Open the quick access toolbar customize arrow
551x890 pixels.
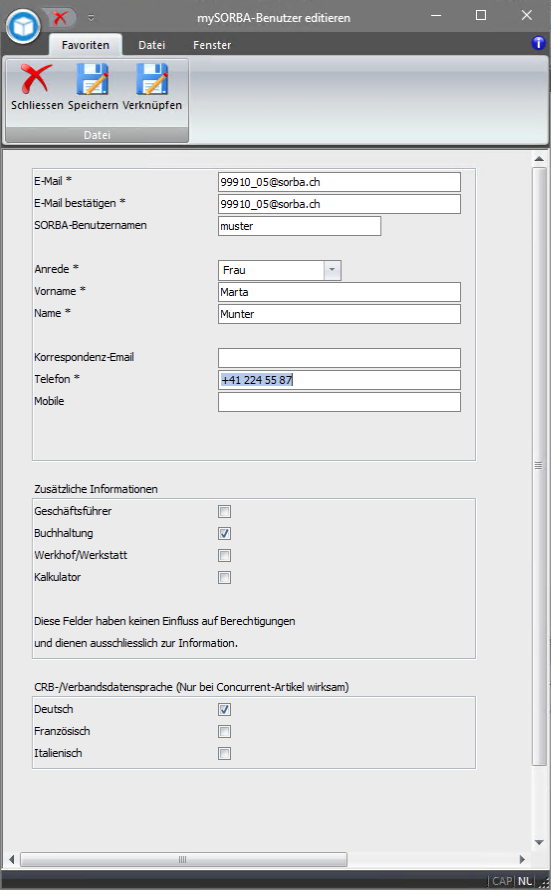[x=91, y=18]
